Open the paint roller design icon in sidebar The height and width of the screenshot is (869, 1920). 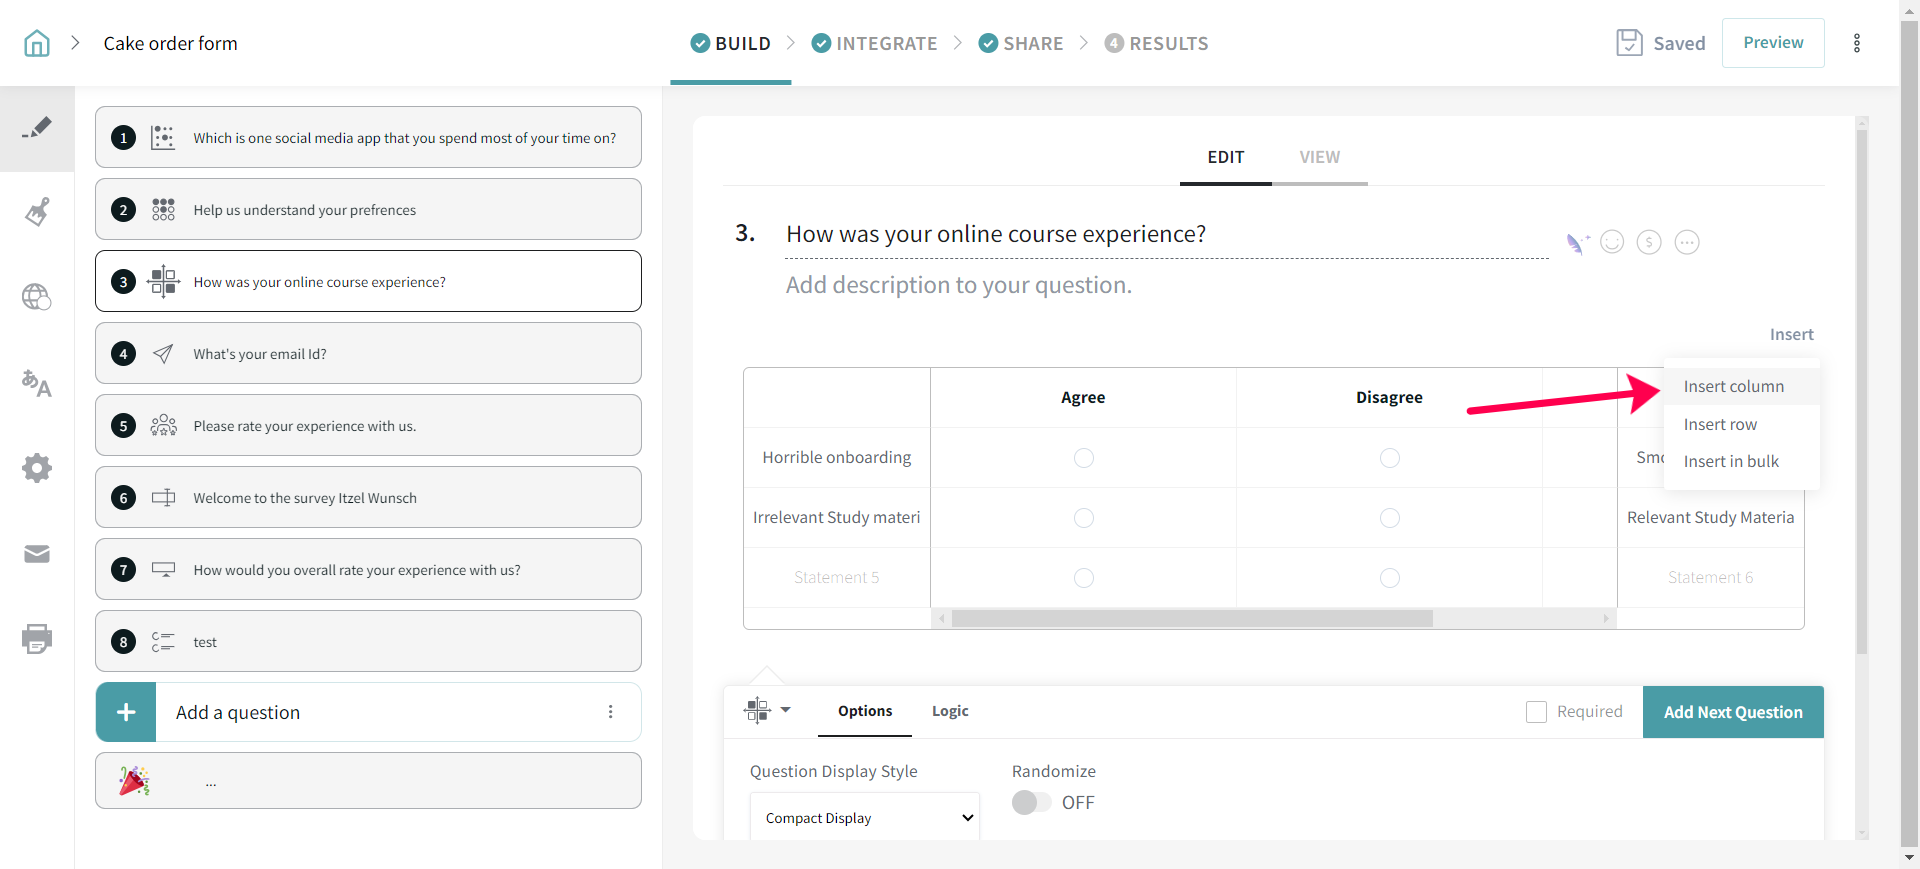(x=37, y=212)
